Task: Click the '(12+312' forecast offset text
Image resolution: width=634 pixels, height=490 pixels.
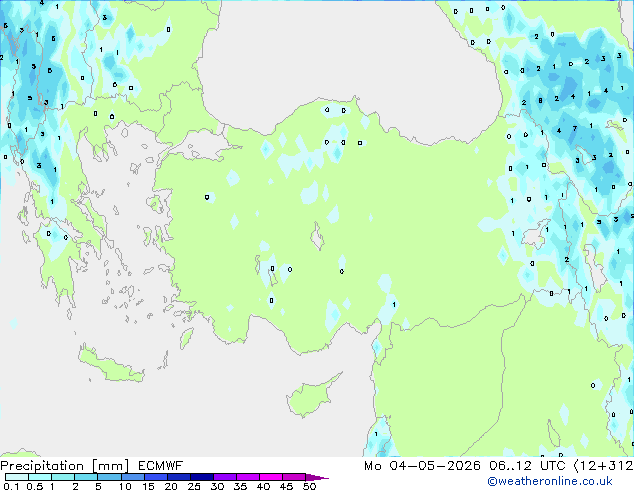Action: (x=603, y=466)
